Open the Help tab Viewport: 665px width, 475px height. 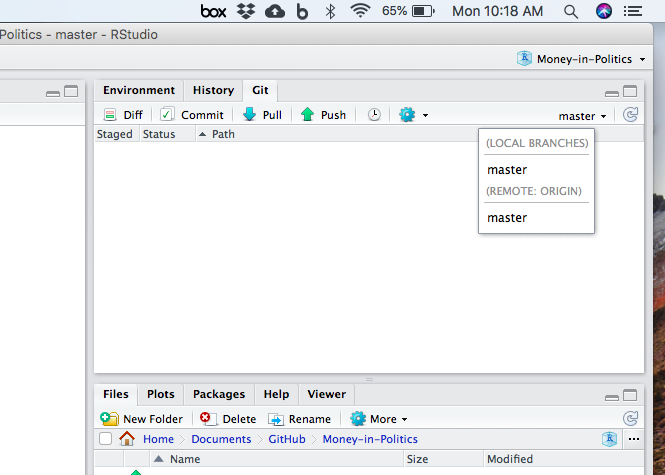click(276, 394)
